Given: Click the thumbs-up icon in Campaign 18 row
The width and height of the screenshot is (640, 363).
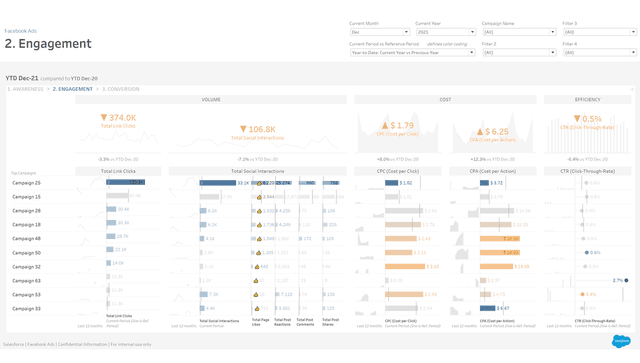Looking at the screenshot, I should click(259, 225).
